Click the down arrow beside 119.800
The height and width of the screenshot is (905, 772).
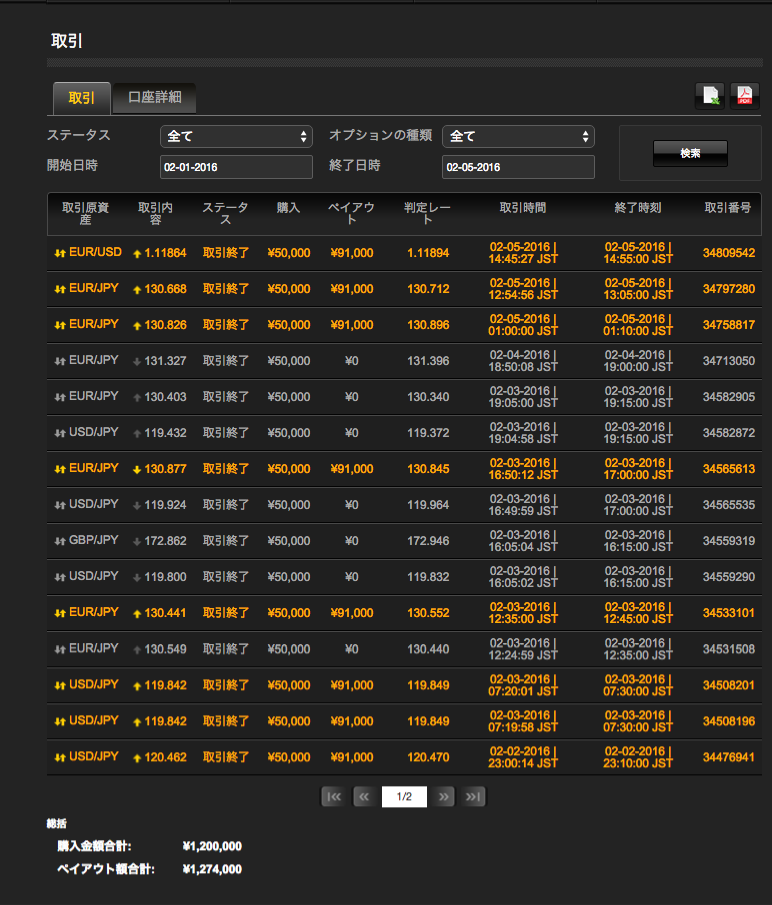coord(137,577)
